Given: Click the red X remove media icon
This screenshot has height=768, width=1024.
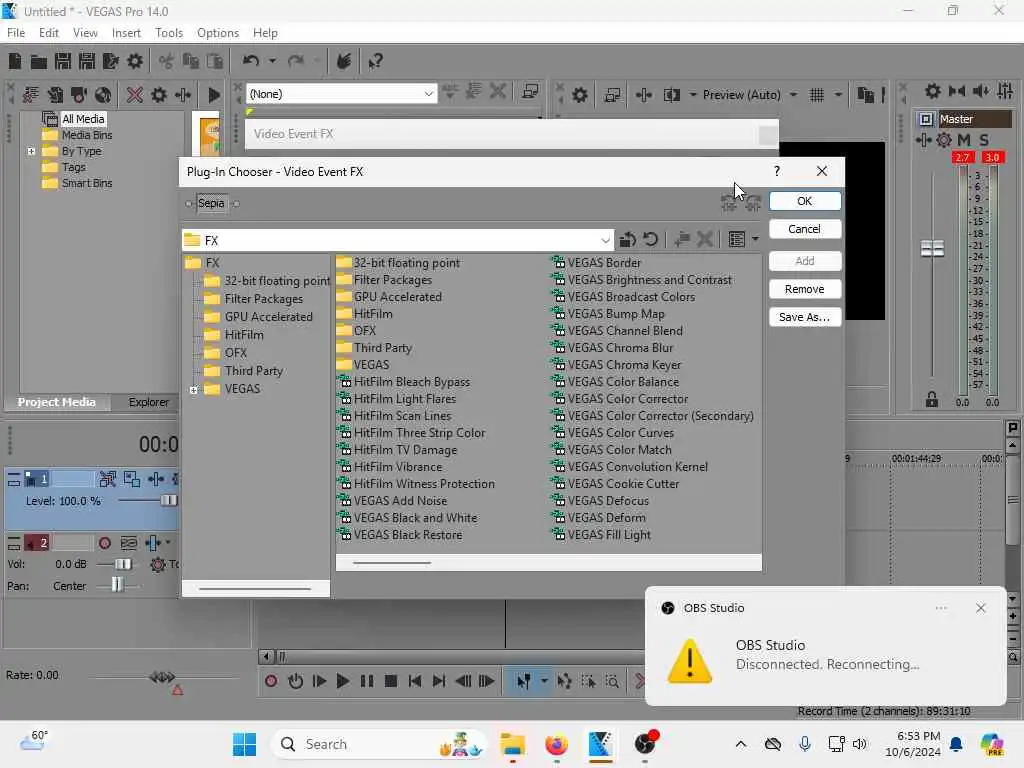Looking at the screenshot, I should (x=135, y=95).
